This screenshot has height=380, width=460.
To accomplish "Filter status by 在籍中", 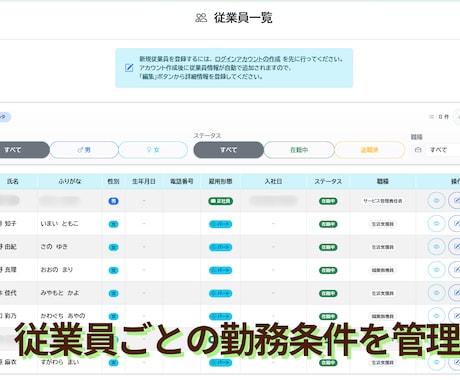I will 299,150.
